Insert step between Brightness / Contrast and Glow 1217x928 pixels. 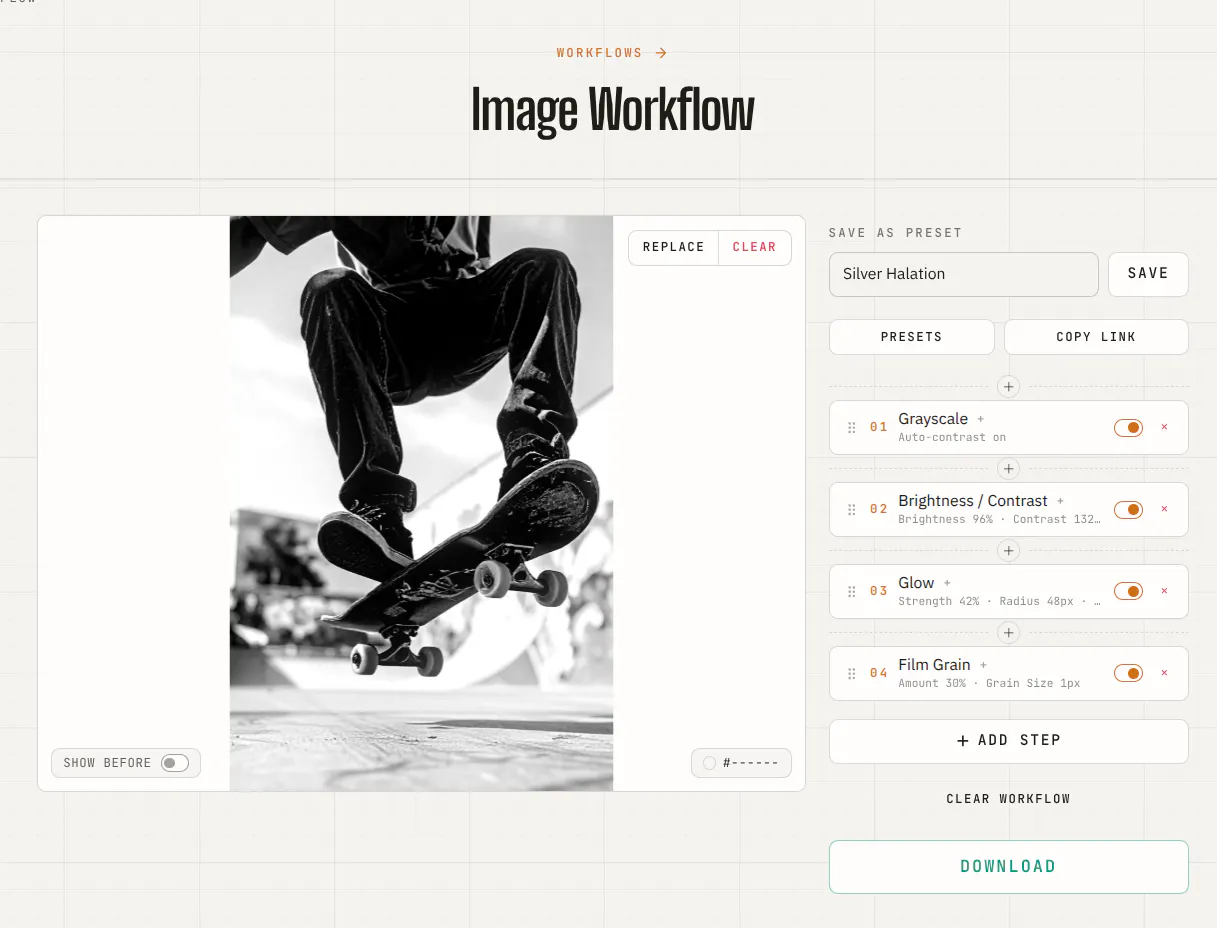point(1008,551)
